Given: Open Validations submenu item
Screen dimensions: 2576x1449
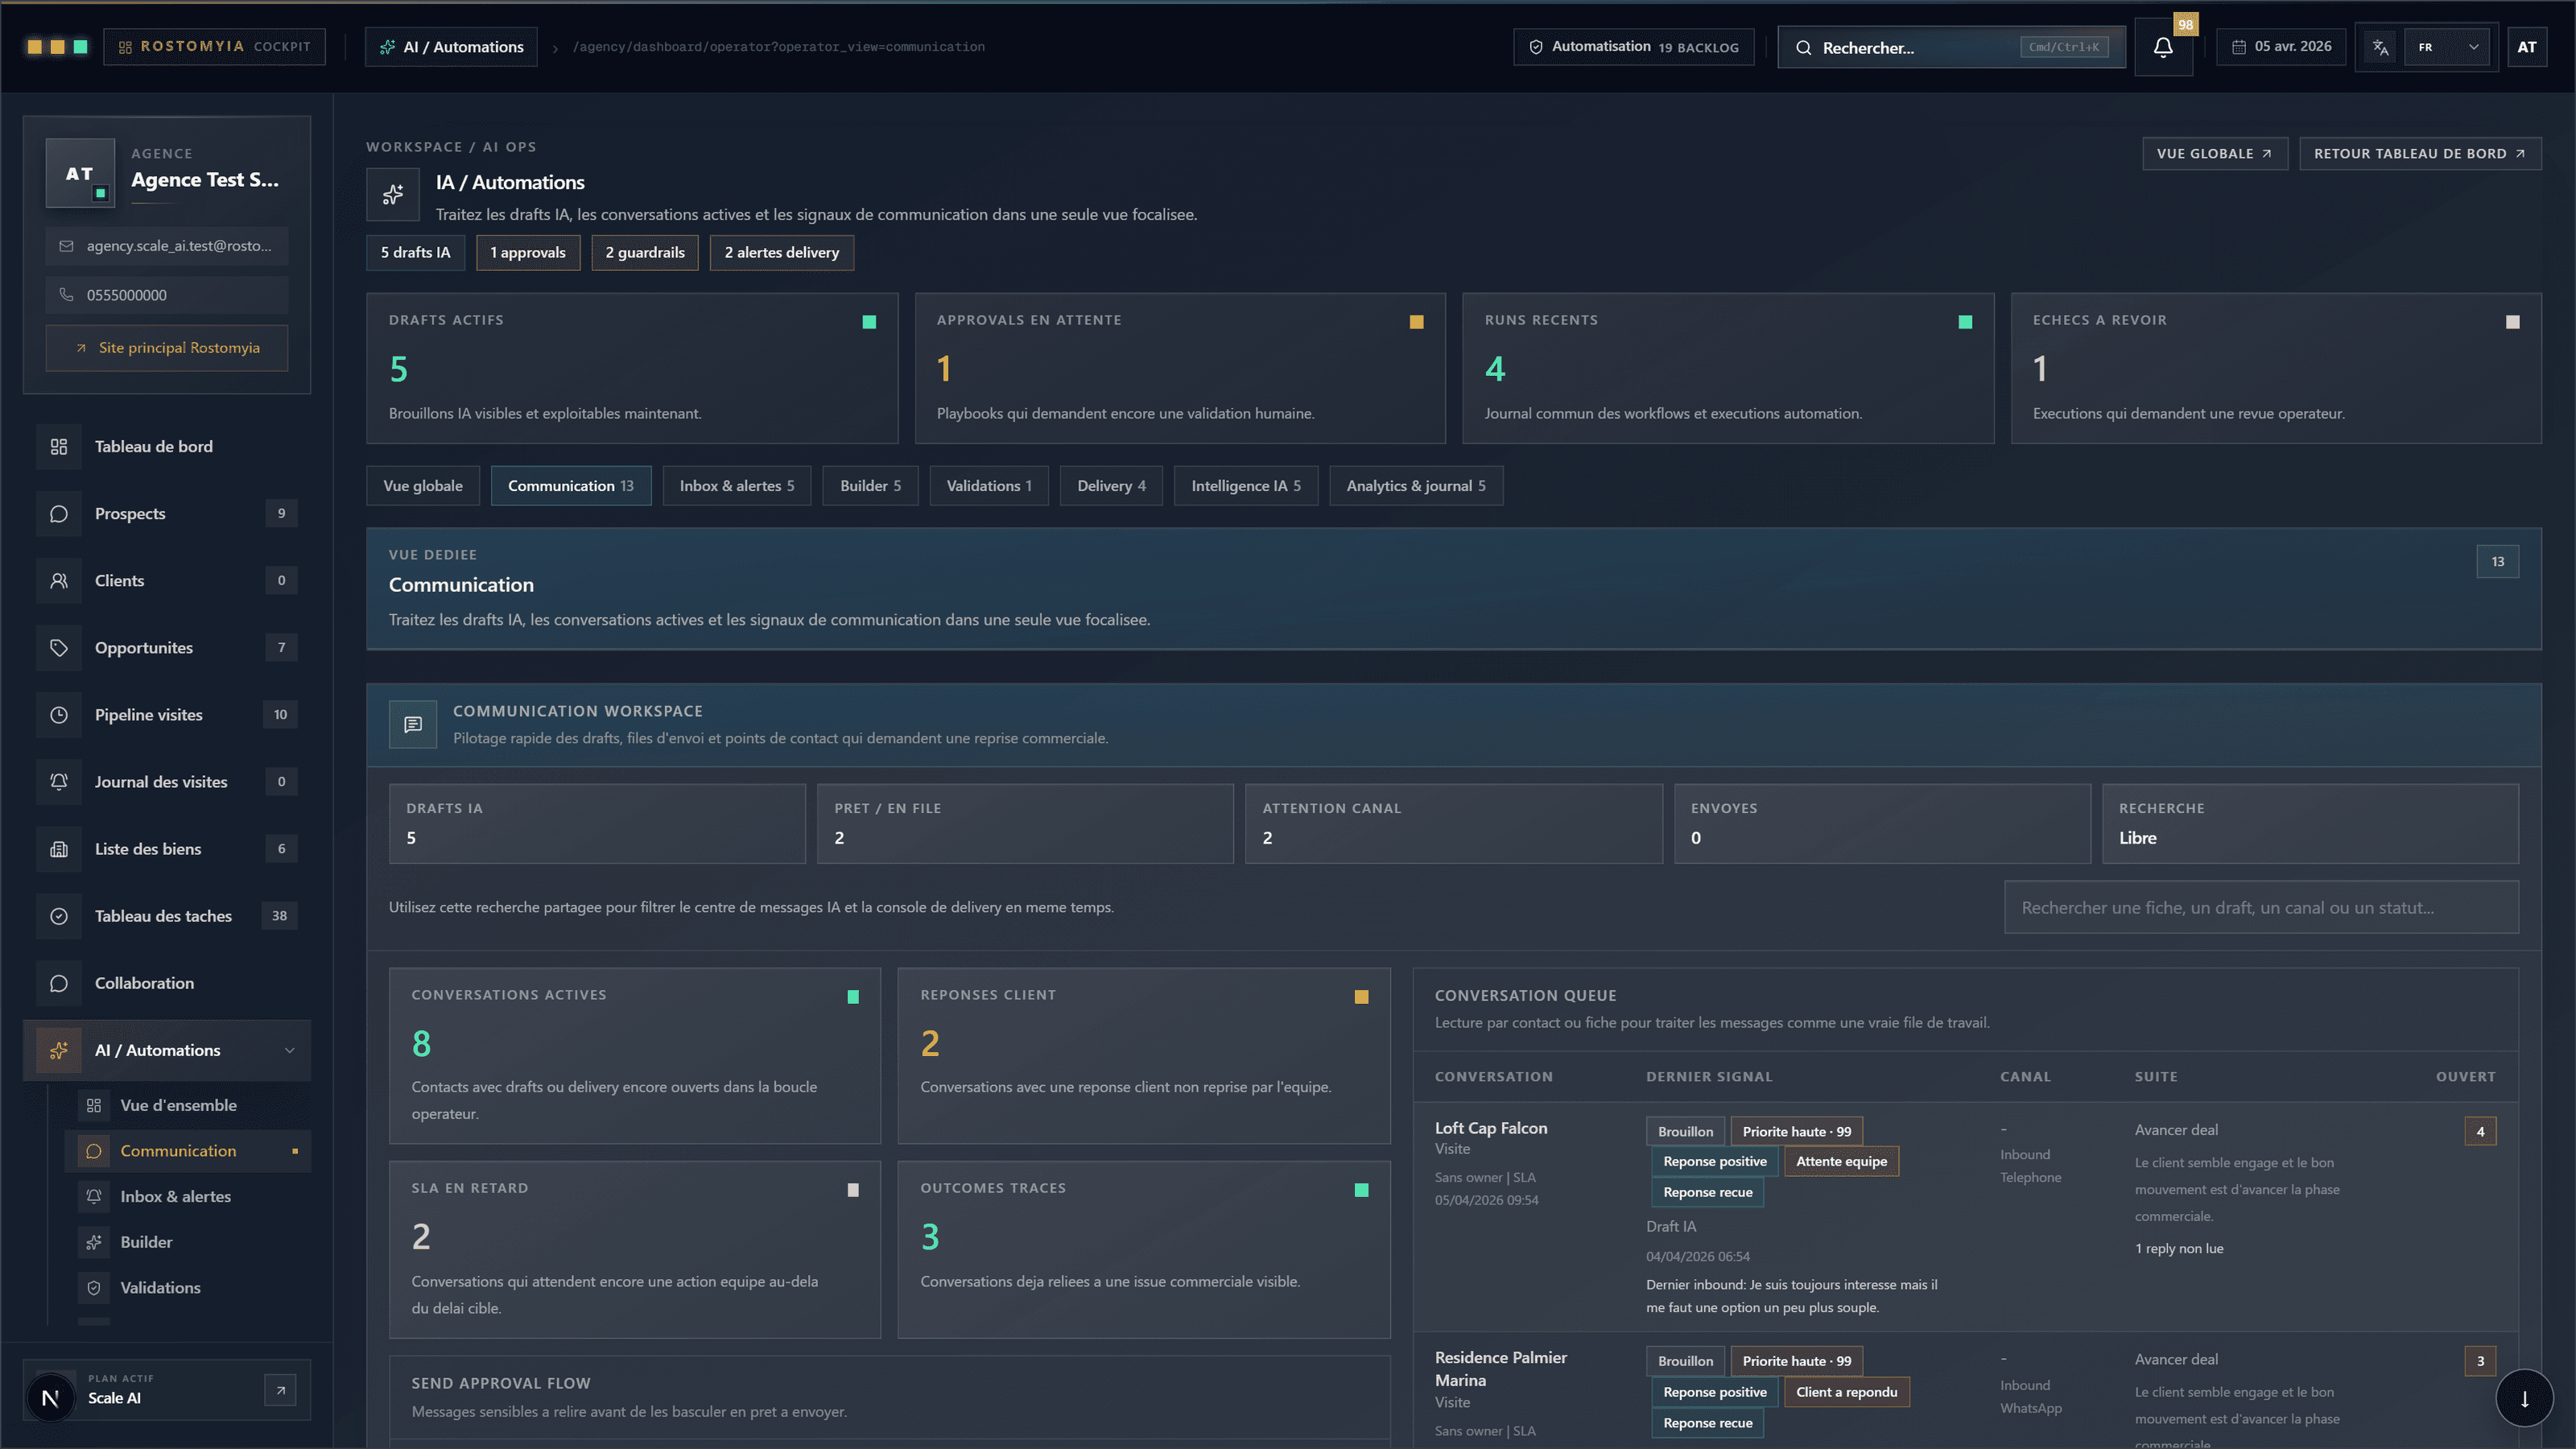Looking at the screenshot, I should click(188, 1288).
